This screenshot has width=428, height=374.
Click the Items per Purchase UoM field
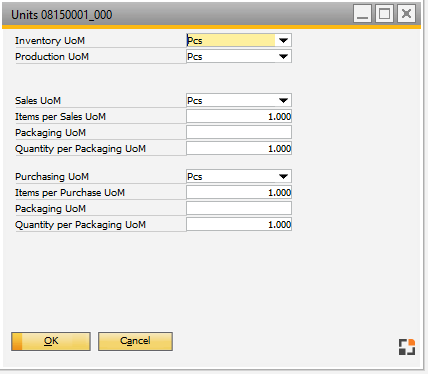click(x=239, y=192)
